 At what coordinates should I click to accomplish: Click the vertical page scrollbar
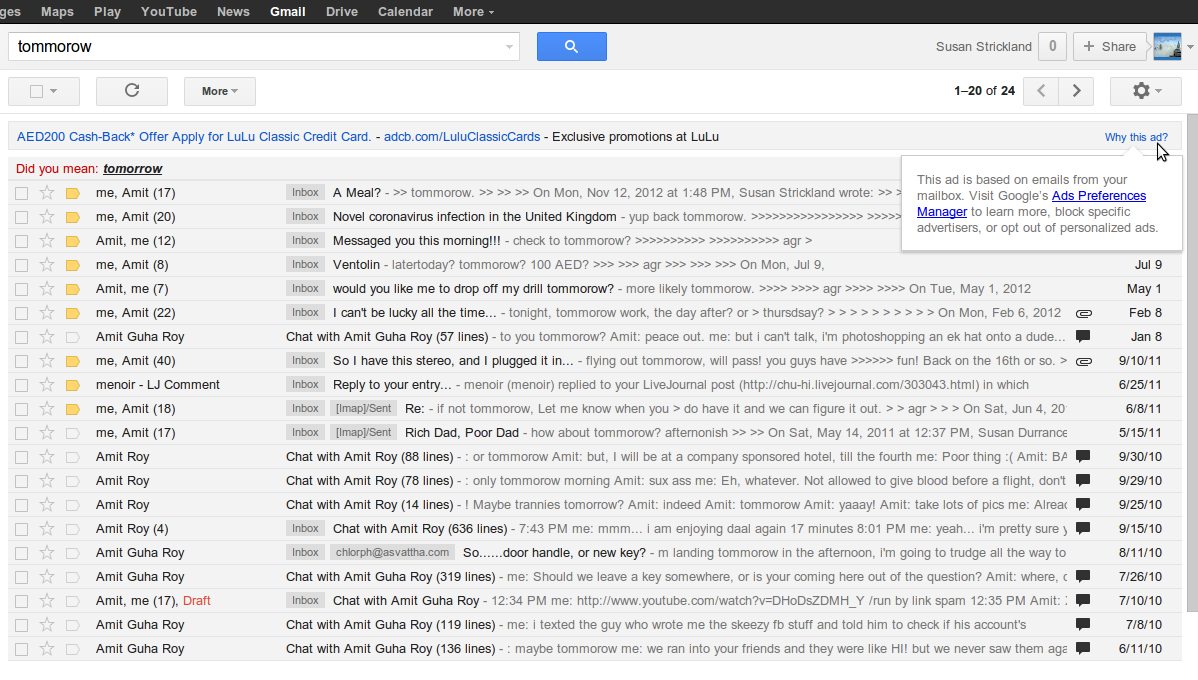(1192, 363)
